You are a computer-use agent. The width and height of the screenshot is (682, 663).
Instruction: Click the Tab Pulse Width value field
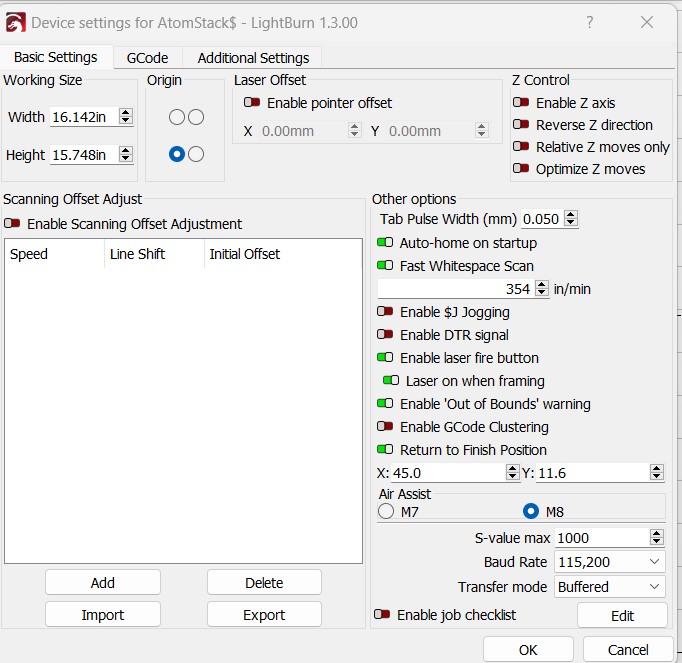[x=542, y=219]
